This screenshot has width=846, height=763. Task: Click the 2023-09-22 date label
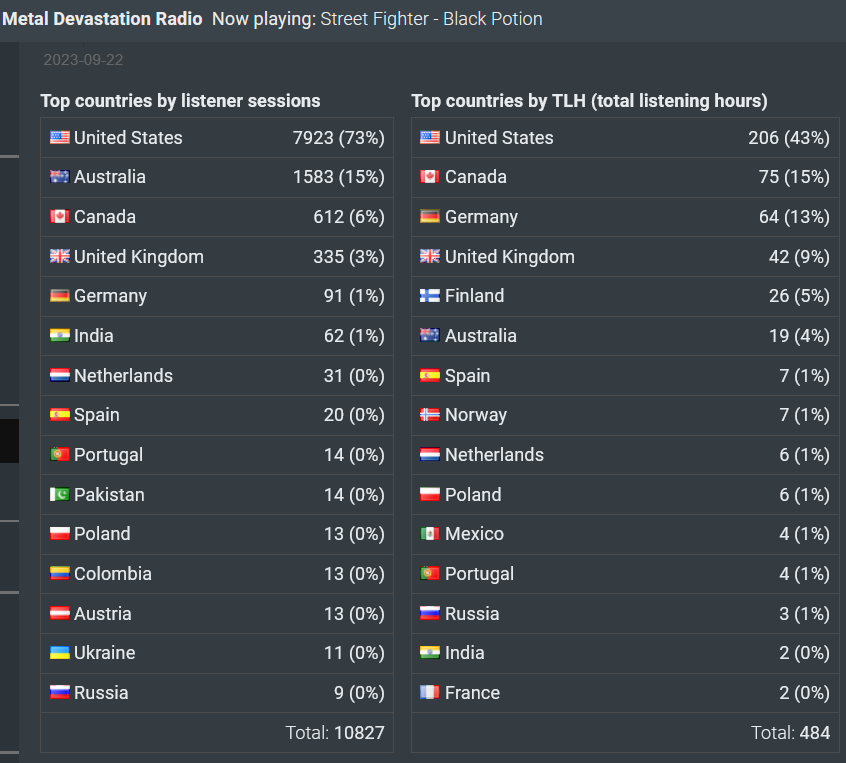tap(83, 60)
